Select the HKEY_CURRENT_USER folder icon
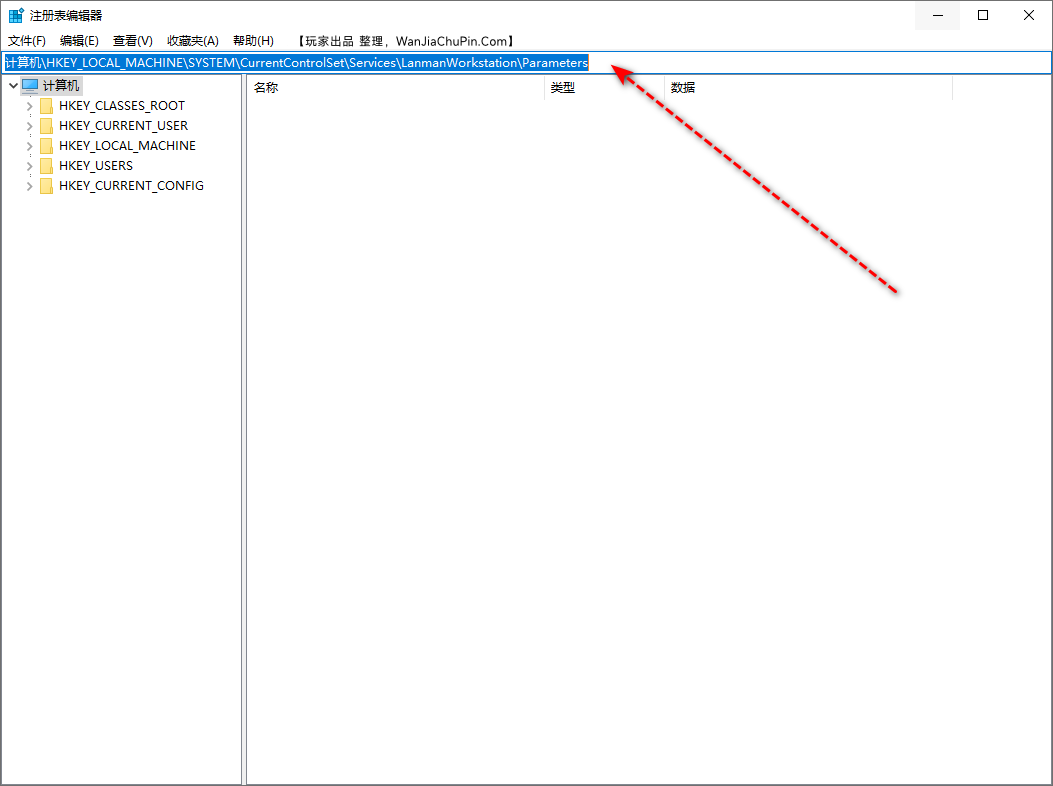Image resolution: width=1053 pixels, height=786 pixels. pos(46,125)
